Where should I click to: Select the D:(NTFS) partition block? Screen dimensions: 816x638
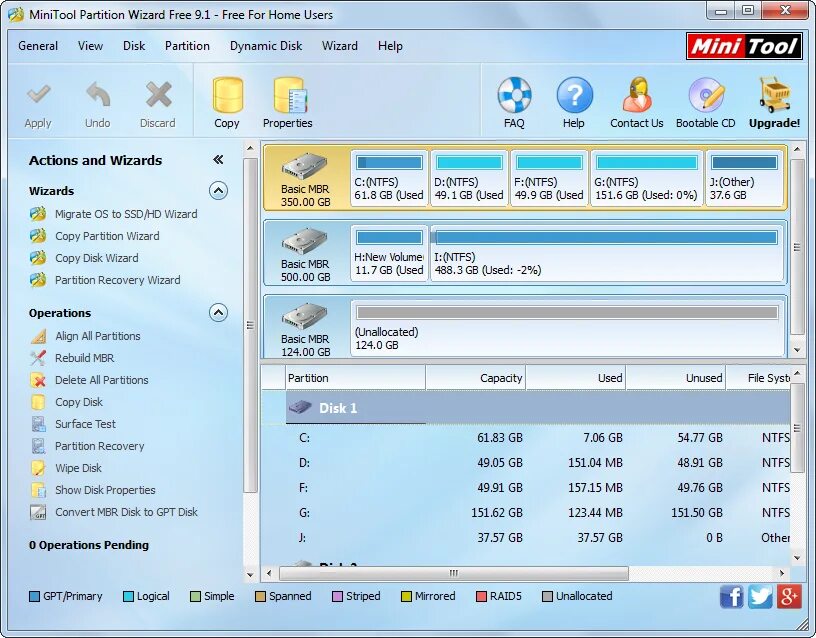click(469, 178)
